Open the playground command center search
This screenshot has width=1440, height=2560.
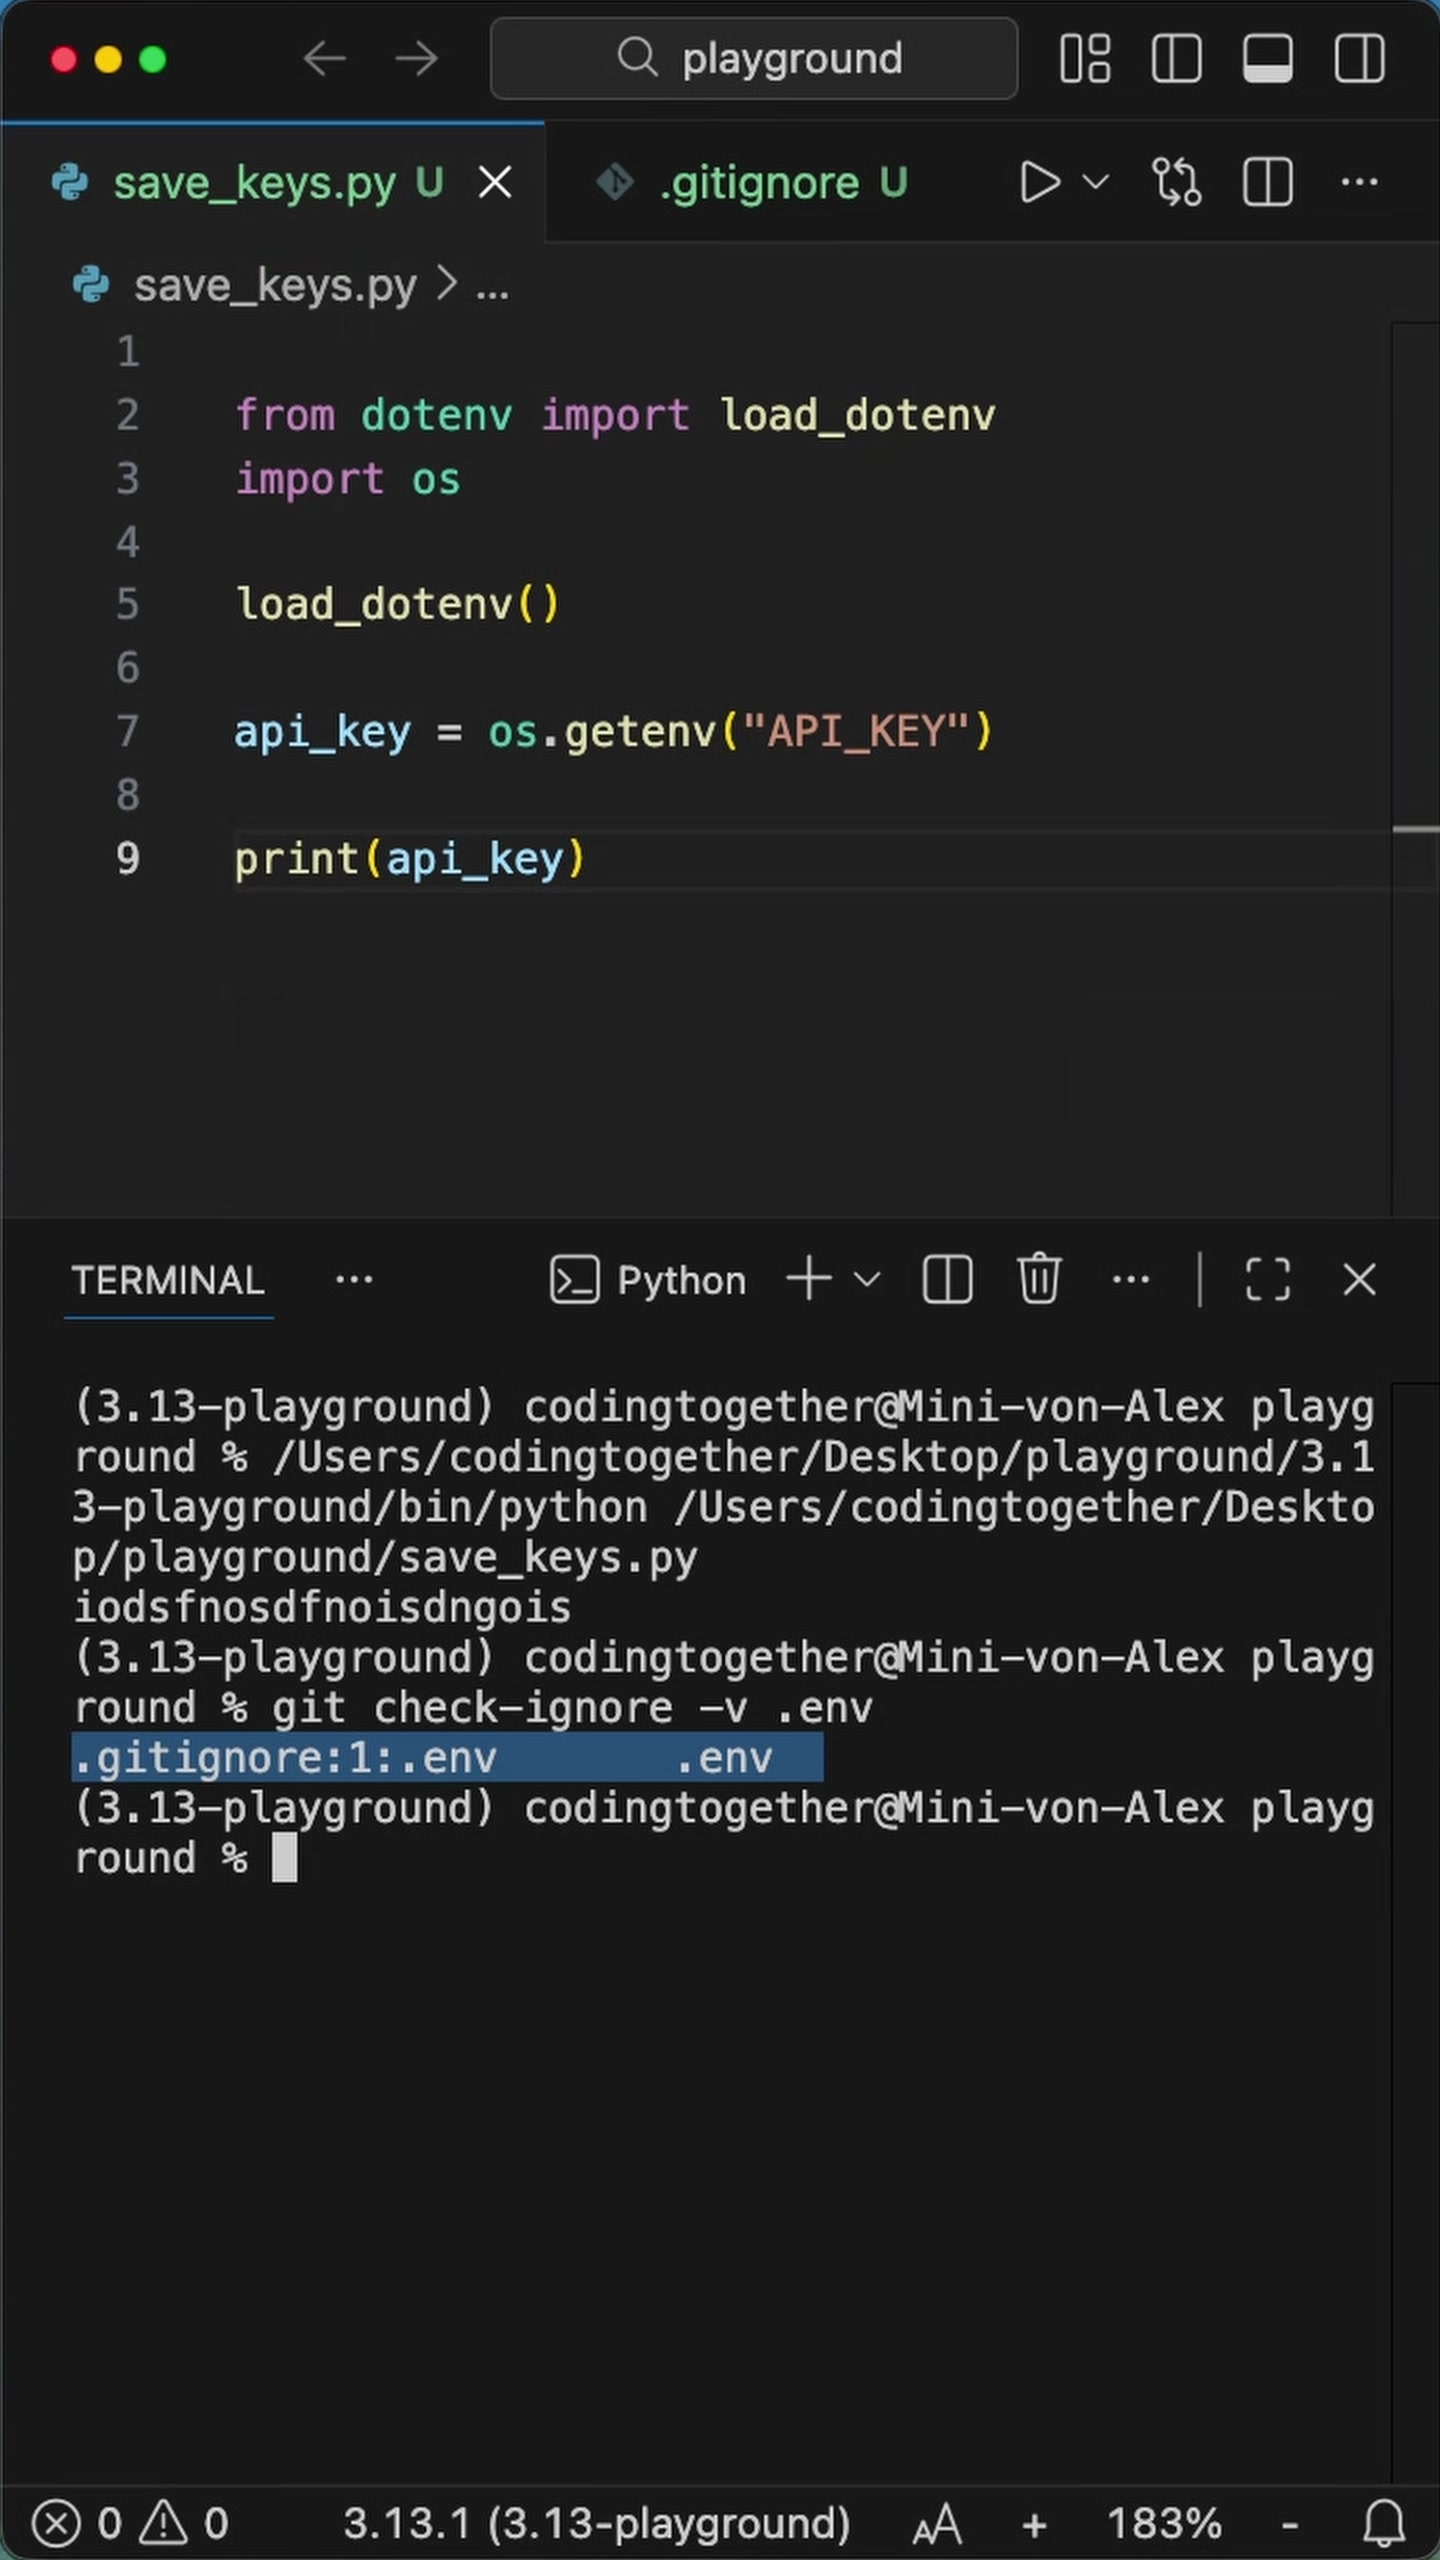pyautogui.click(x=754, y=58)
